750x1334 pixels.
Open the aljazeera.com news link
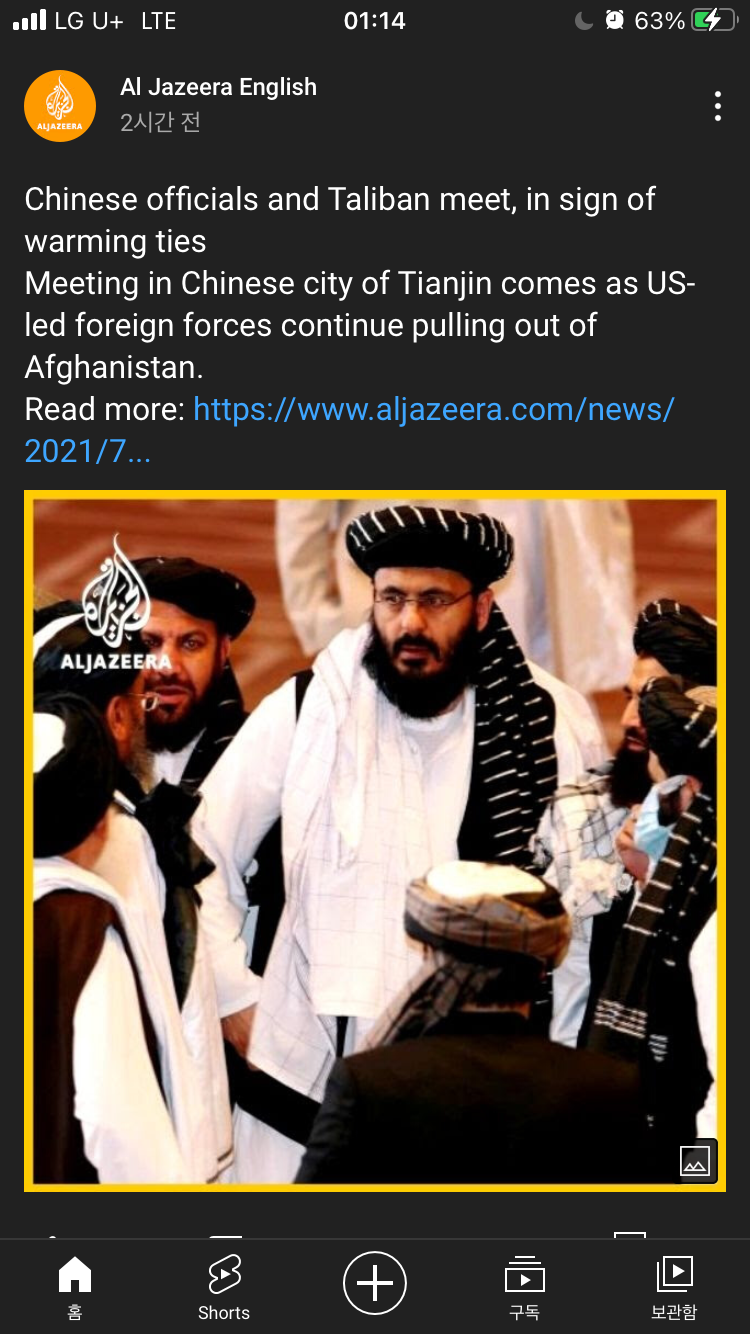coord(349,430)
